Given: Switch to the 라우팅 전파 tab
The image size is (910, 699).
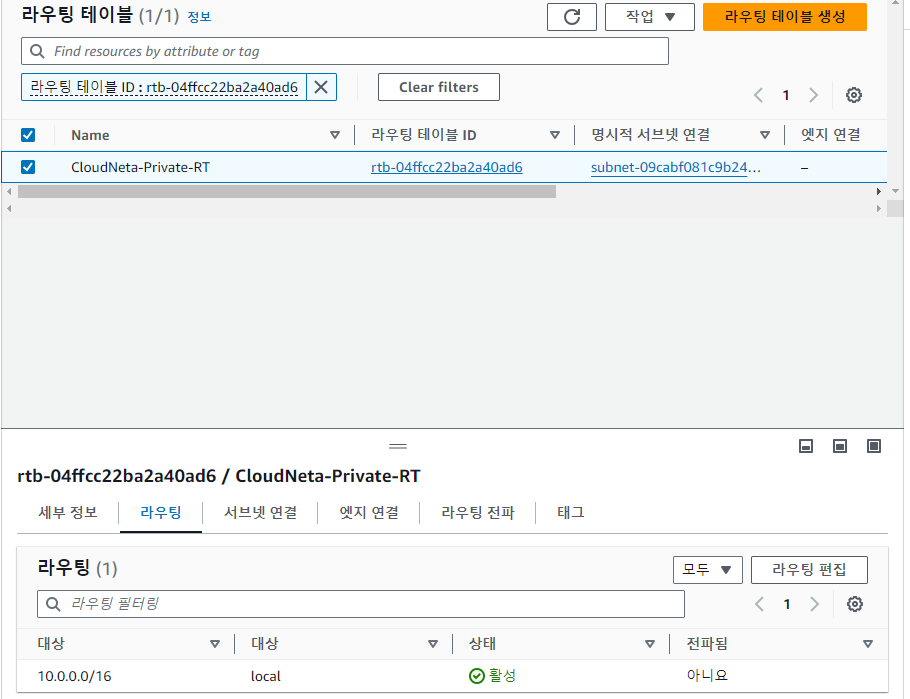Looking at the screenshot, I should coord(478,513).
